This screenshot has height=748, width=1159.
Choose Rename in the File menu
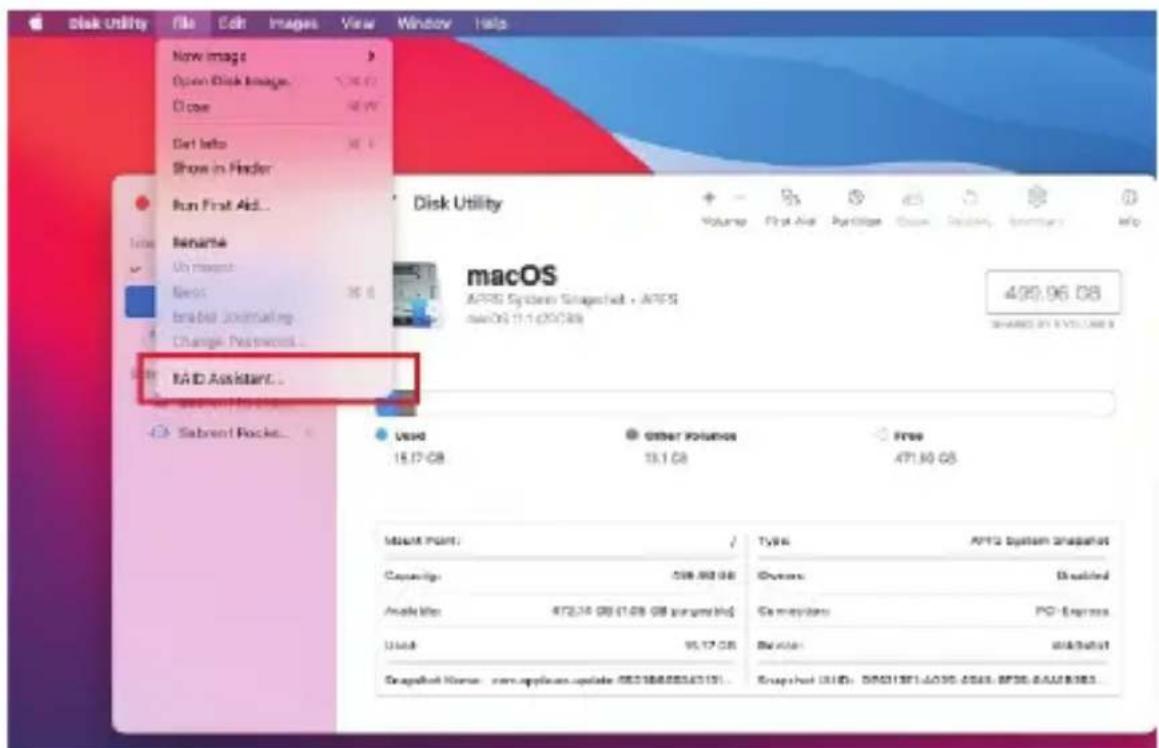273,242
